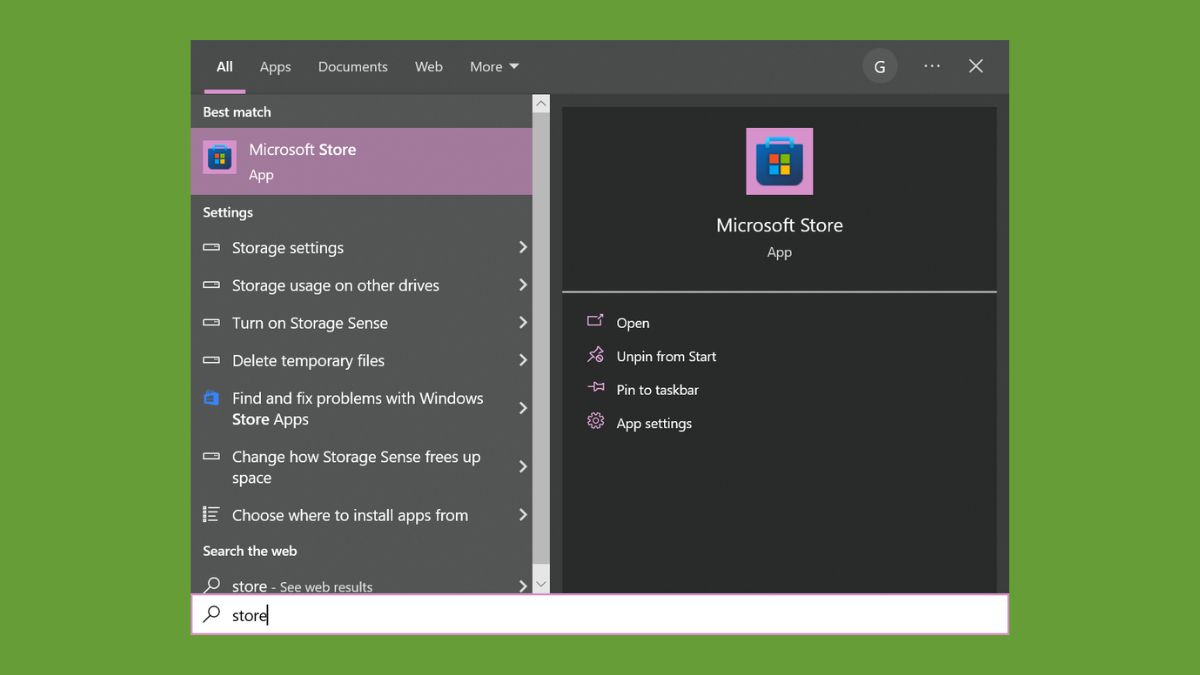Click the search box magnifier icon
The width and height of the screenshot is (1200, 675).
(x=212, y=614)
